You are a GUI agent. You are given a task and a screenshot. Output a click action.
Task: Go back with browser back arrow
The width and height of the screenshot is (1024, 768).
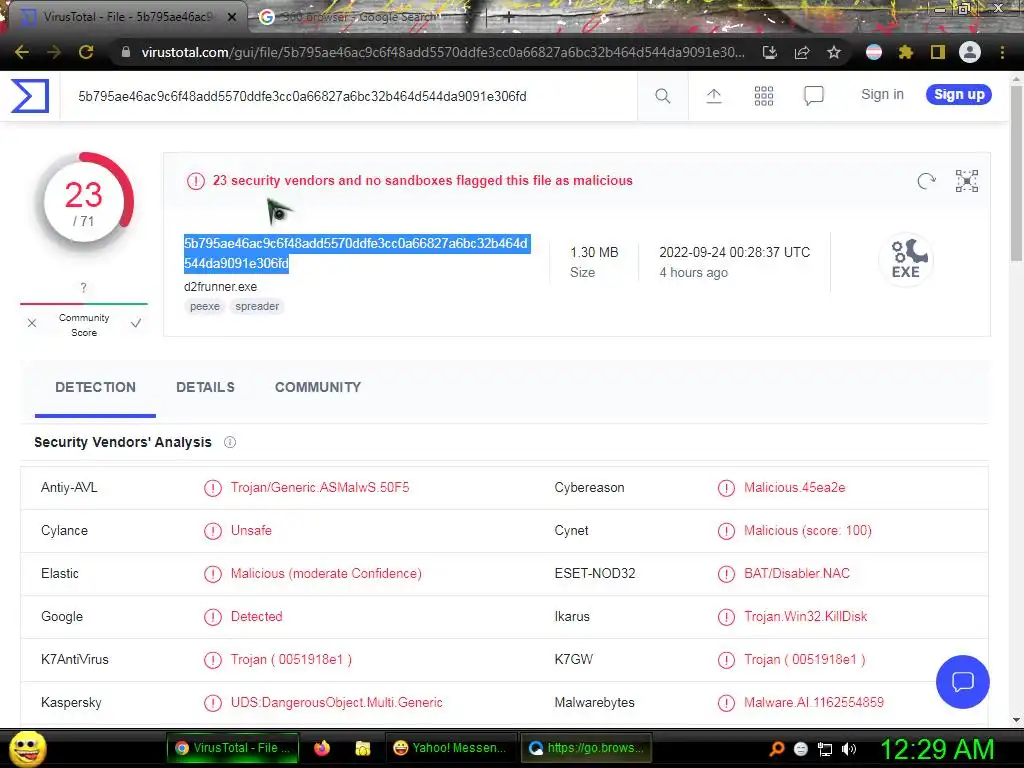[22, 52]
